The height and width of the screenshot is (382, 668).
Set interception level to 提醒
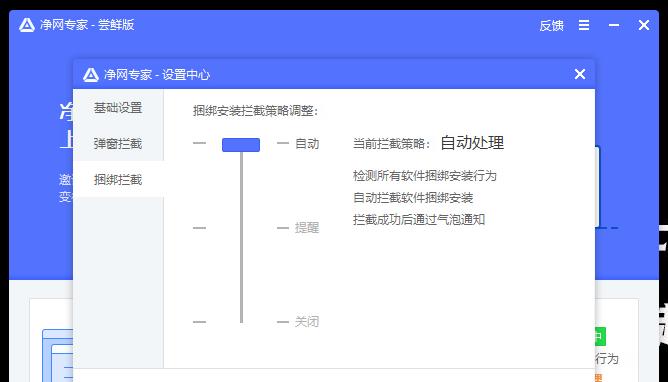[307, 228]
